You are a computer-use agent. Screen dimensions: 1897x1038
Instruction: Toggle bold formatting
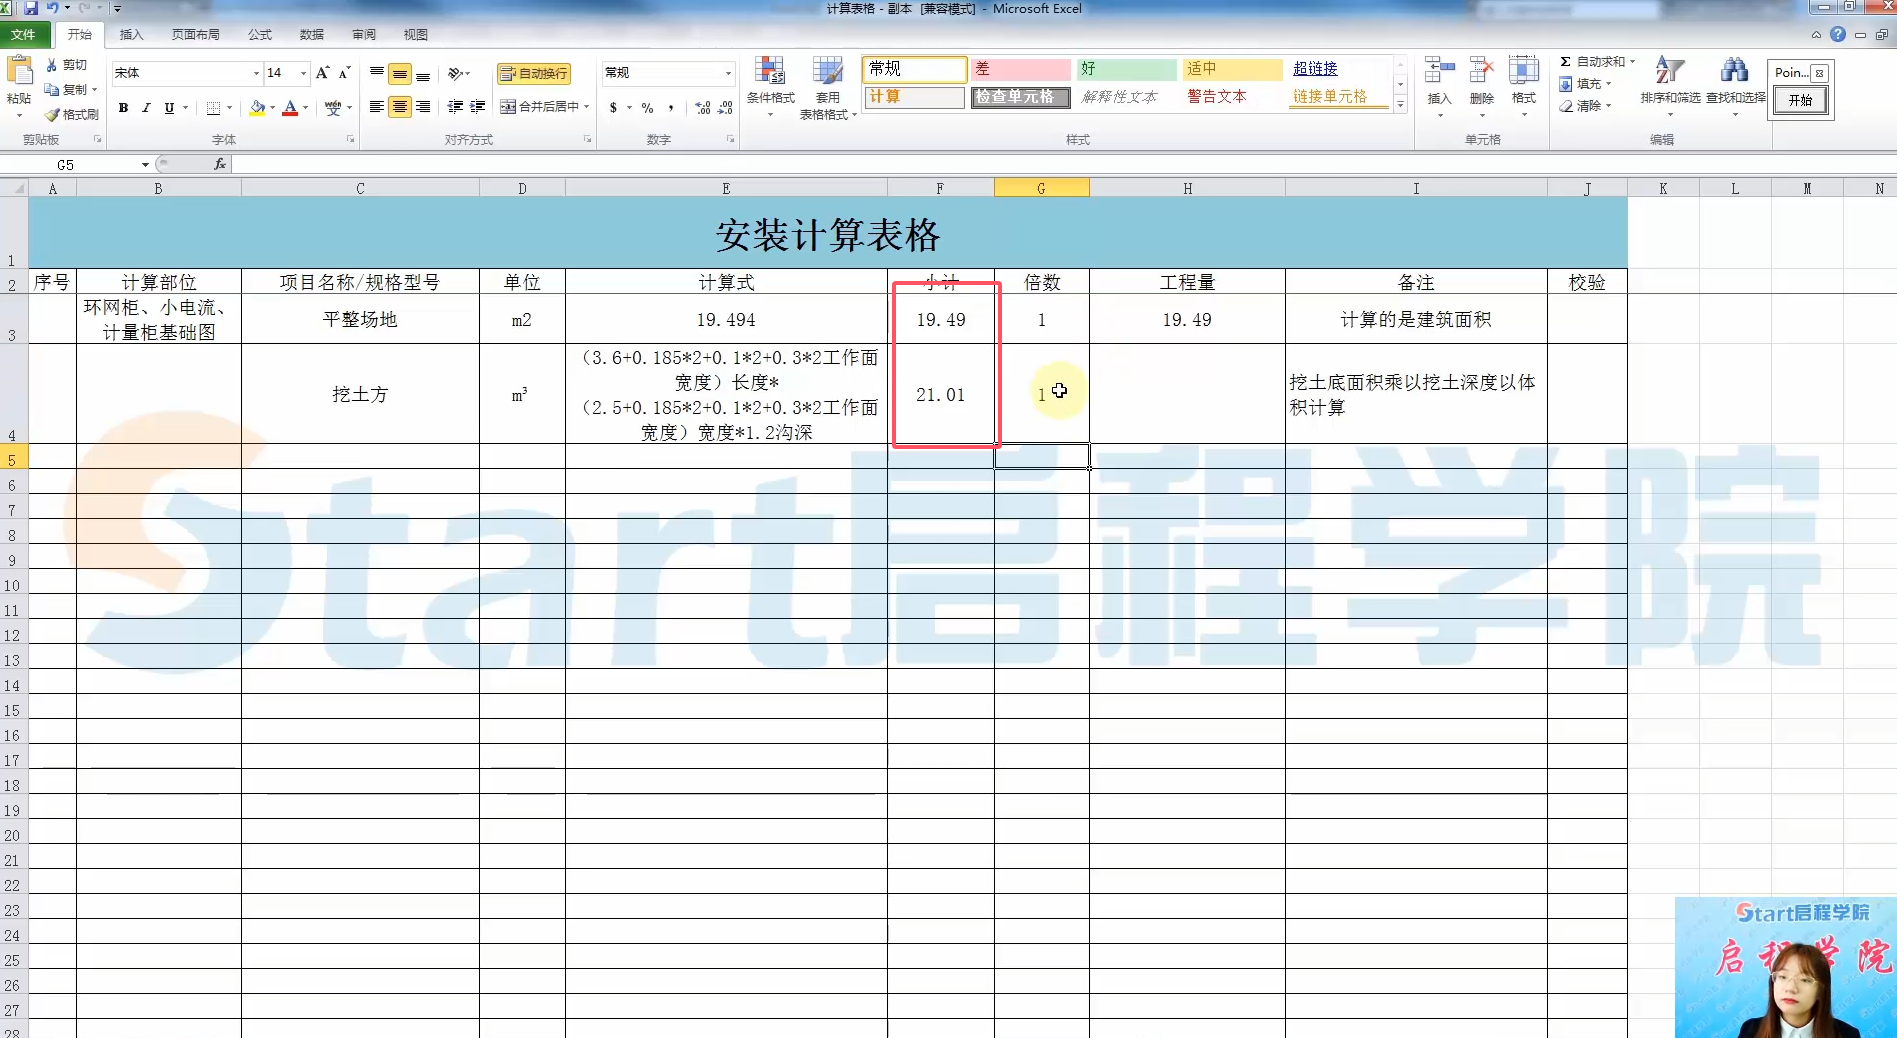pos(123,108)
